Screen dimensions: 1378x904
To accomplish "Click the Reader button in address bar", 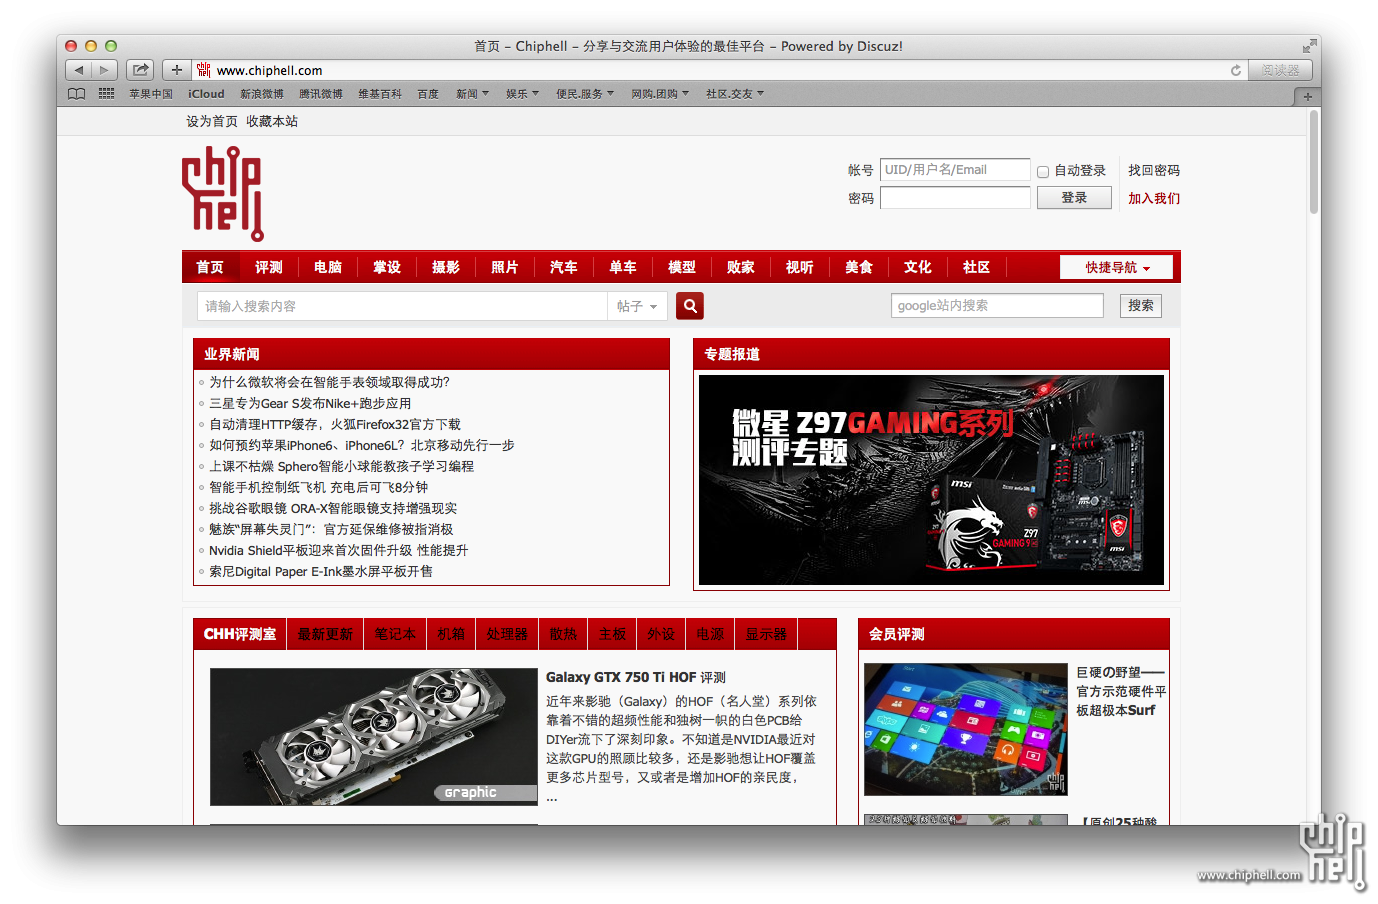I will point(1280,70).
